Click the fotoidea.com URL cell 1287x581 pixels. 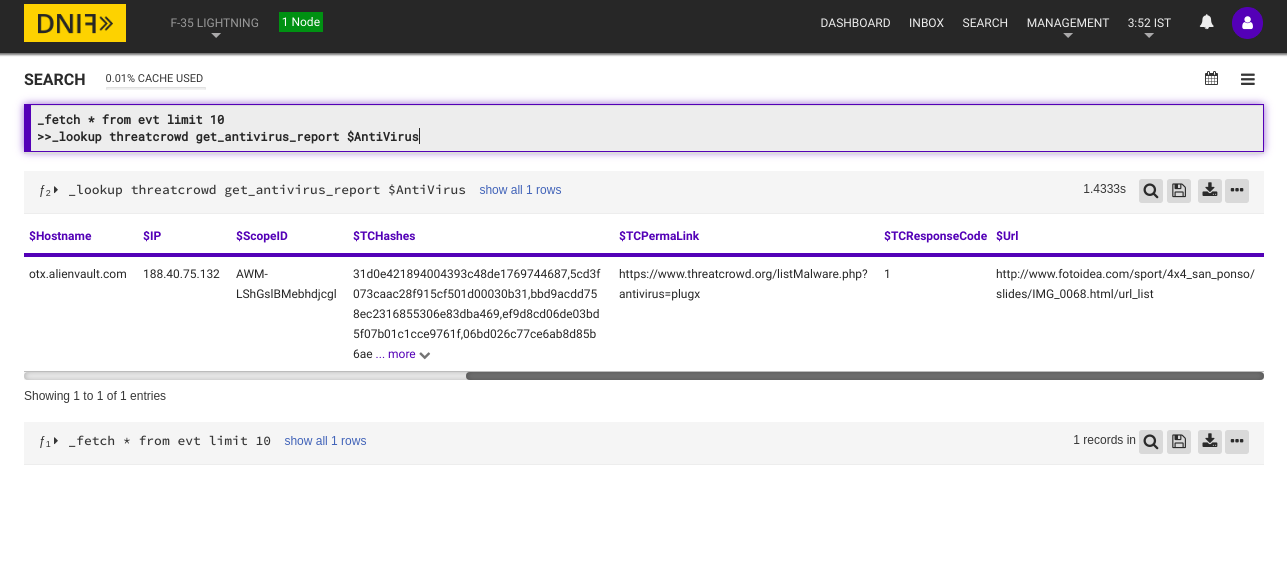(1125, 284)
